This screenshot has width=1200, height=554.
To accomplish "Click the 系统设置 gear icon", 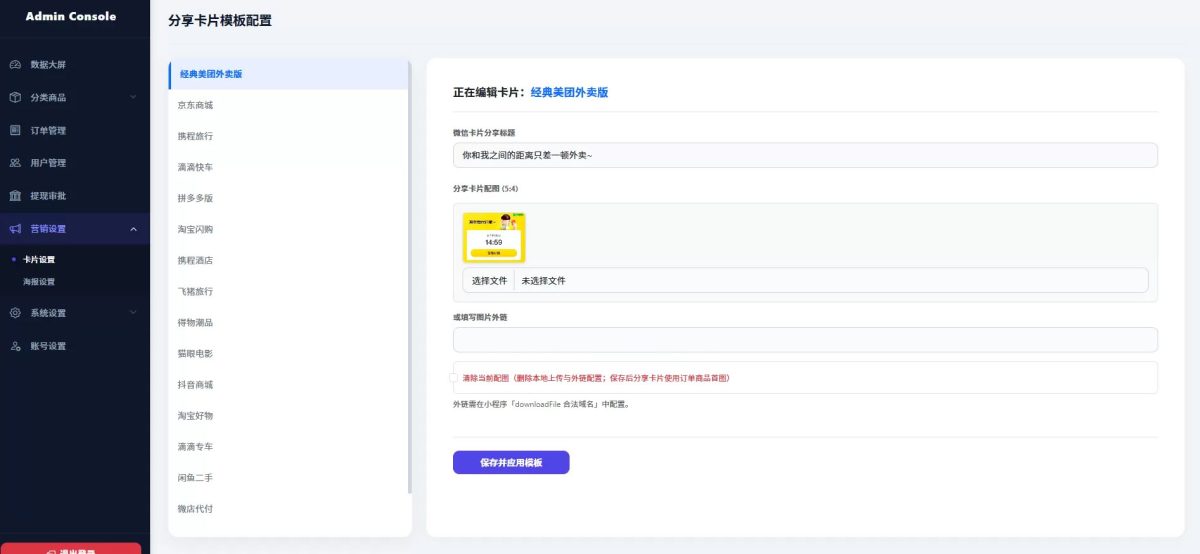I will click(x=15, y=313).
